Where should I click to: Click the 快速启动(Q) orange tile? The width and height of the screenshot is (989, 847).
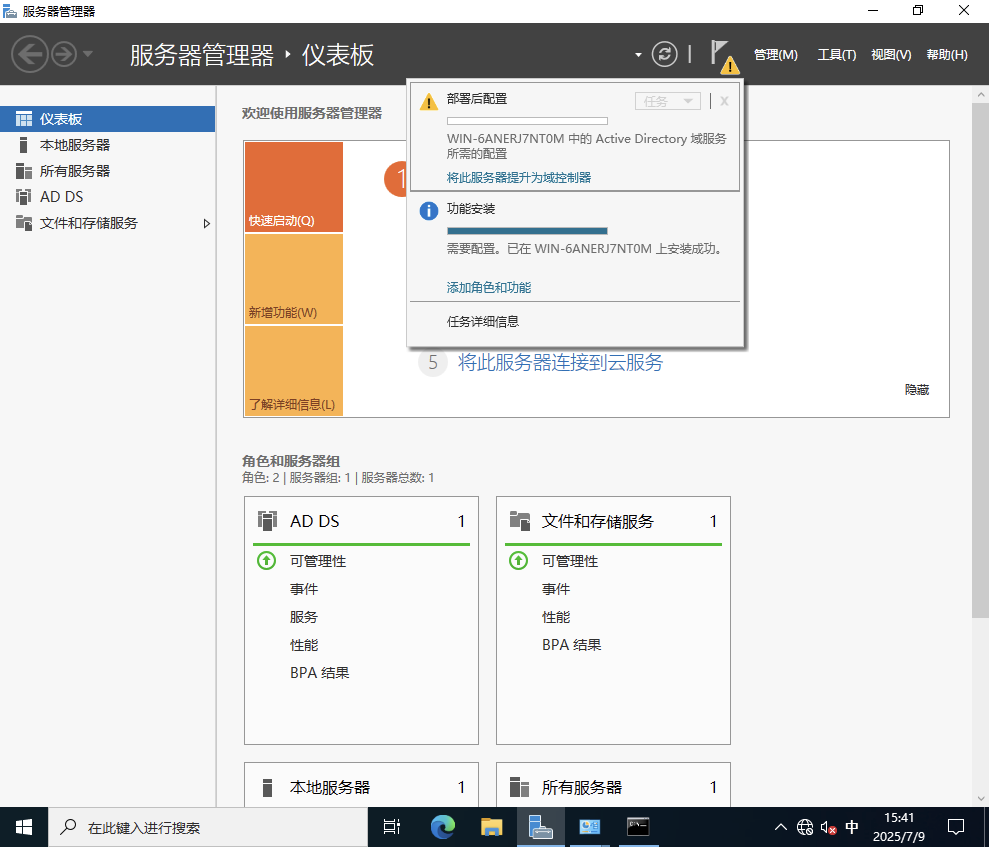pyautogui.click(x=293, y=187)
